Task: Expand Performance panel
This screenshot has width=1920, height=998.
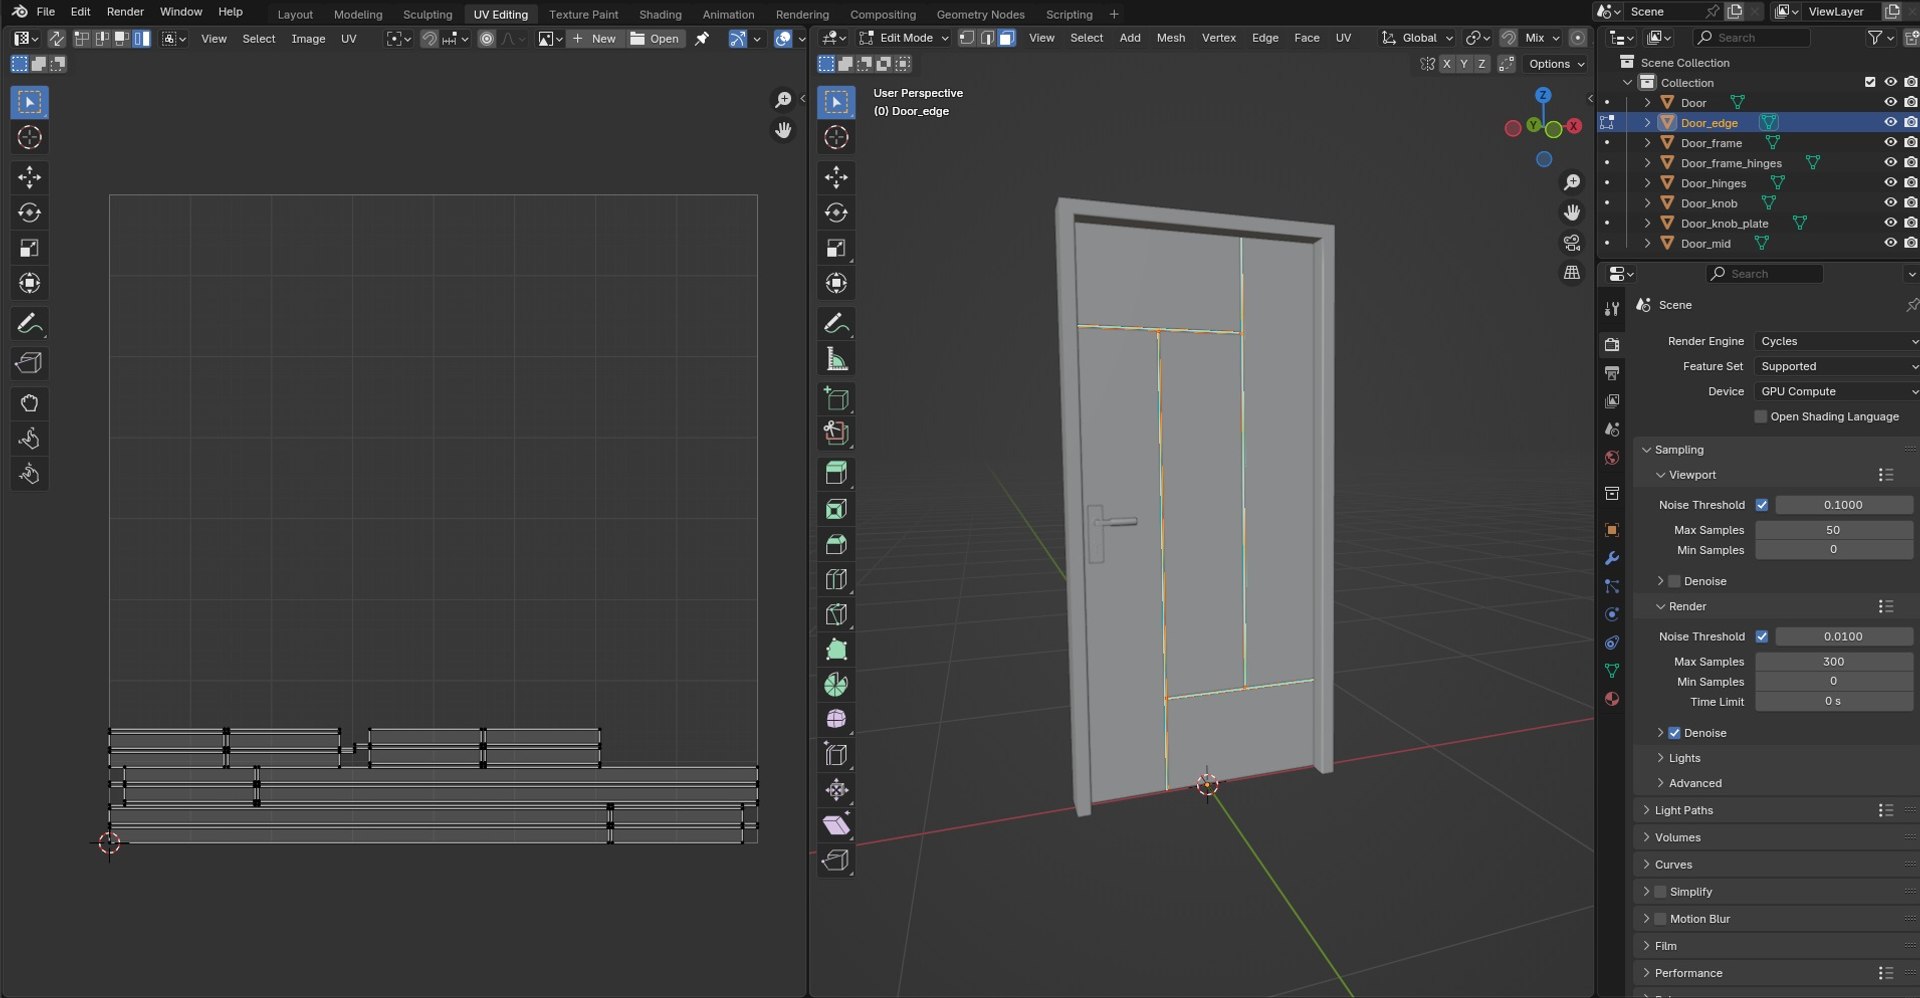Action: [x=1688, y=973]
